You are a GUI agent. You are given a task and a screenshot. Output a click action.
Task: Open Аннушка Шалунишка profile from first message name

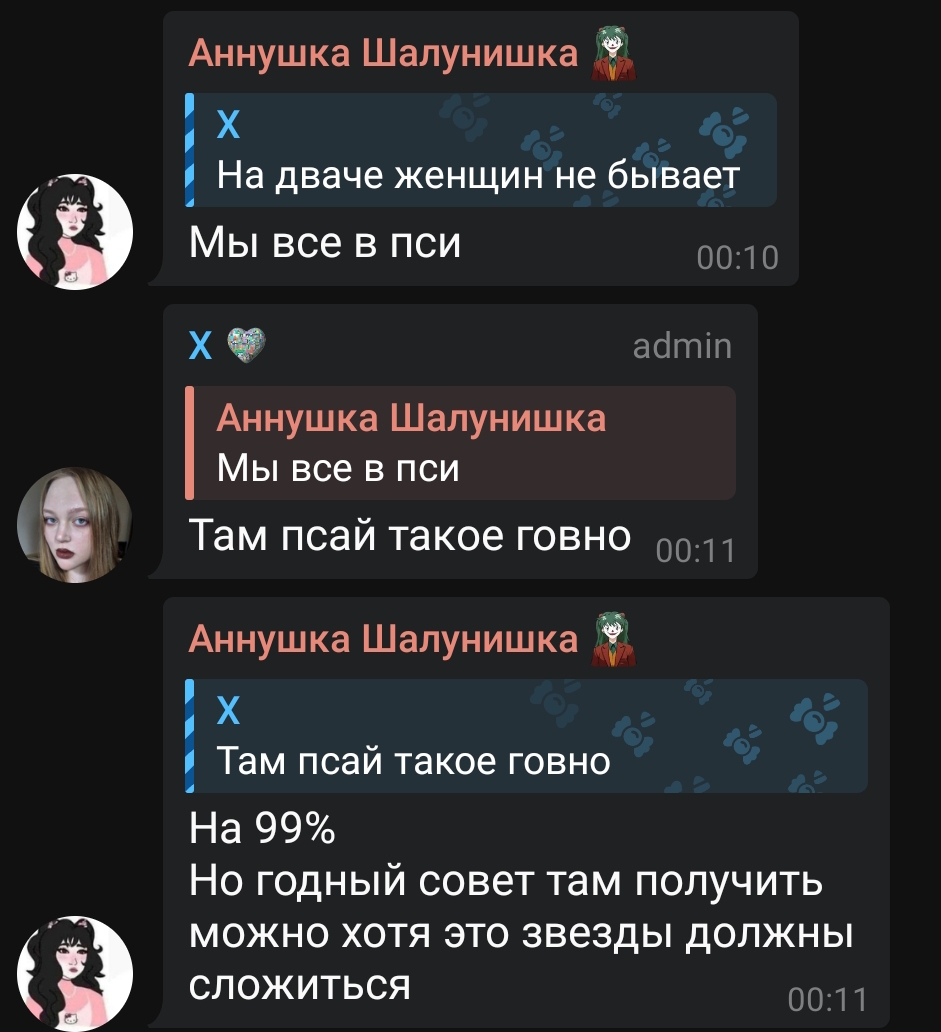[x=383, y=53]
